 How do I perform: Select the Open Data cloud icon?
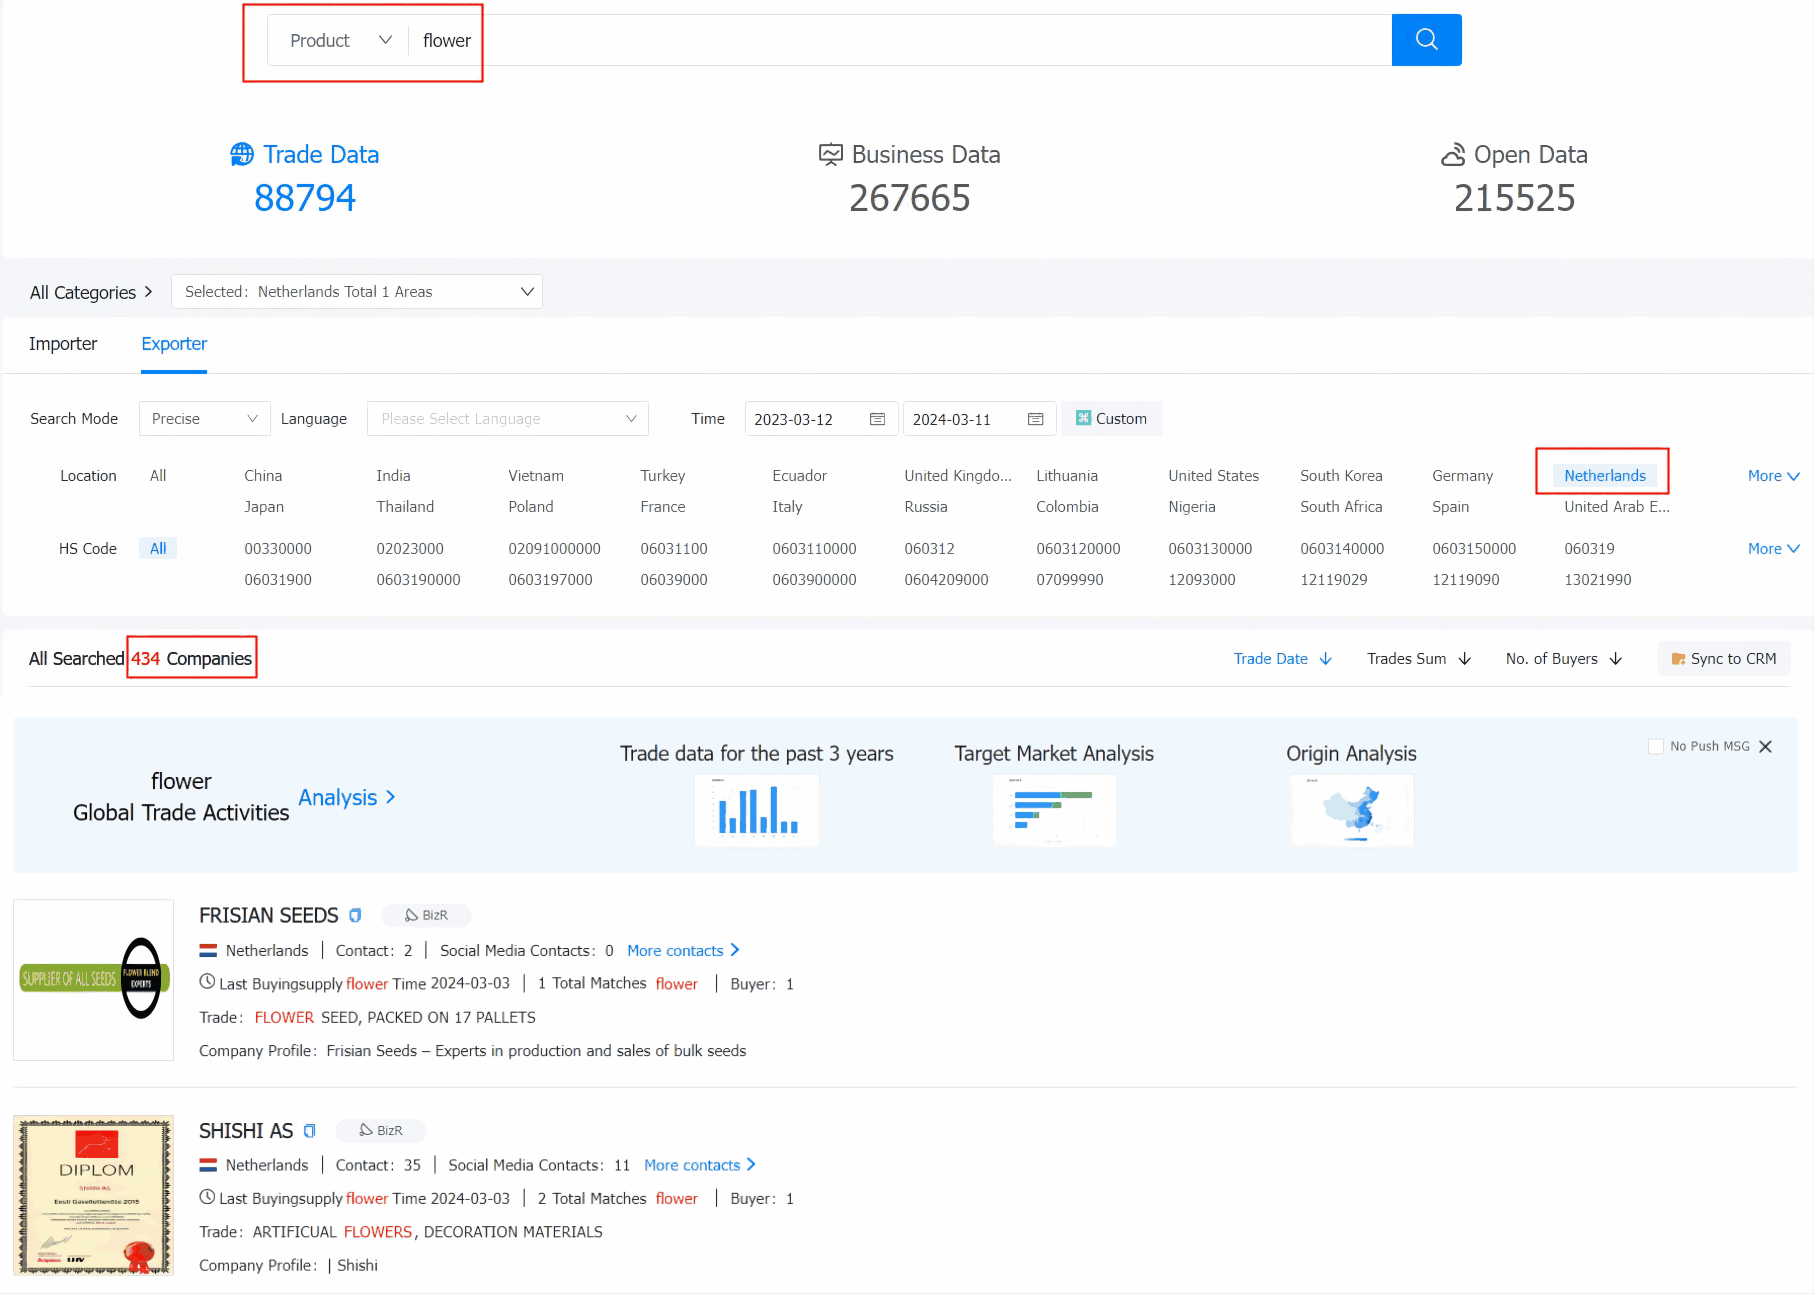(x=1452, y=154)
